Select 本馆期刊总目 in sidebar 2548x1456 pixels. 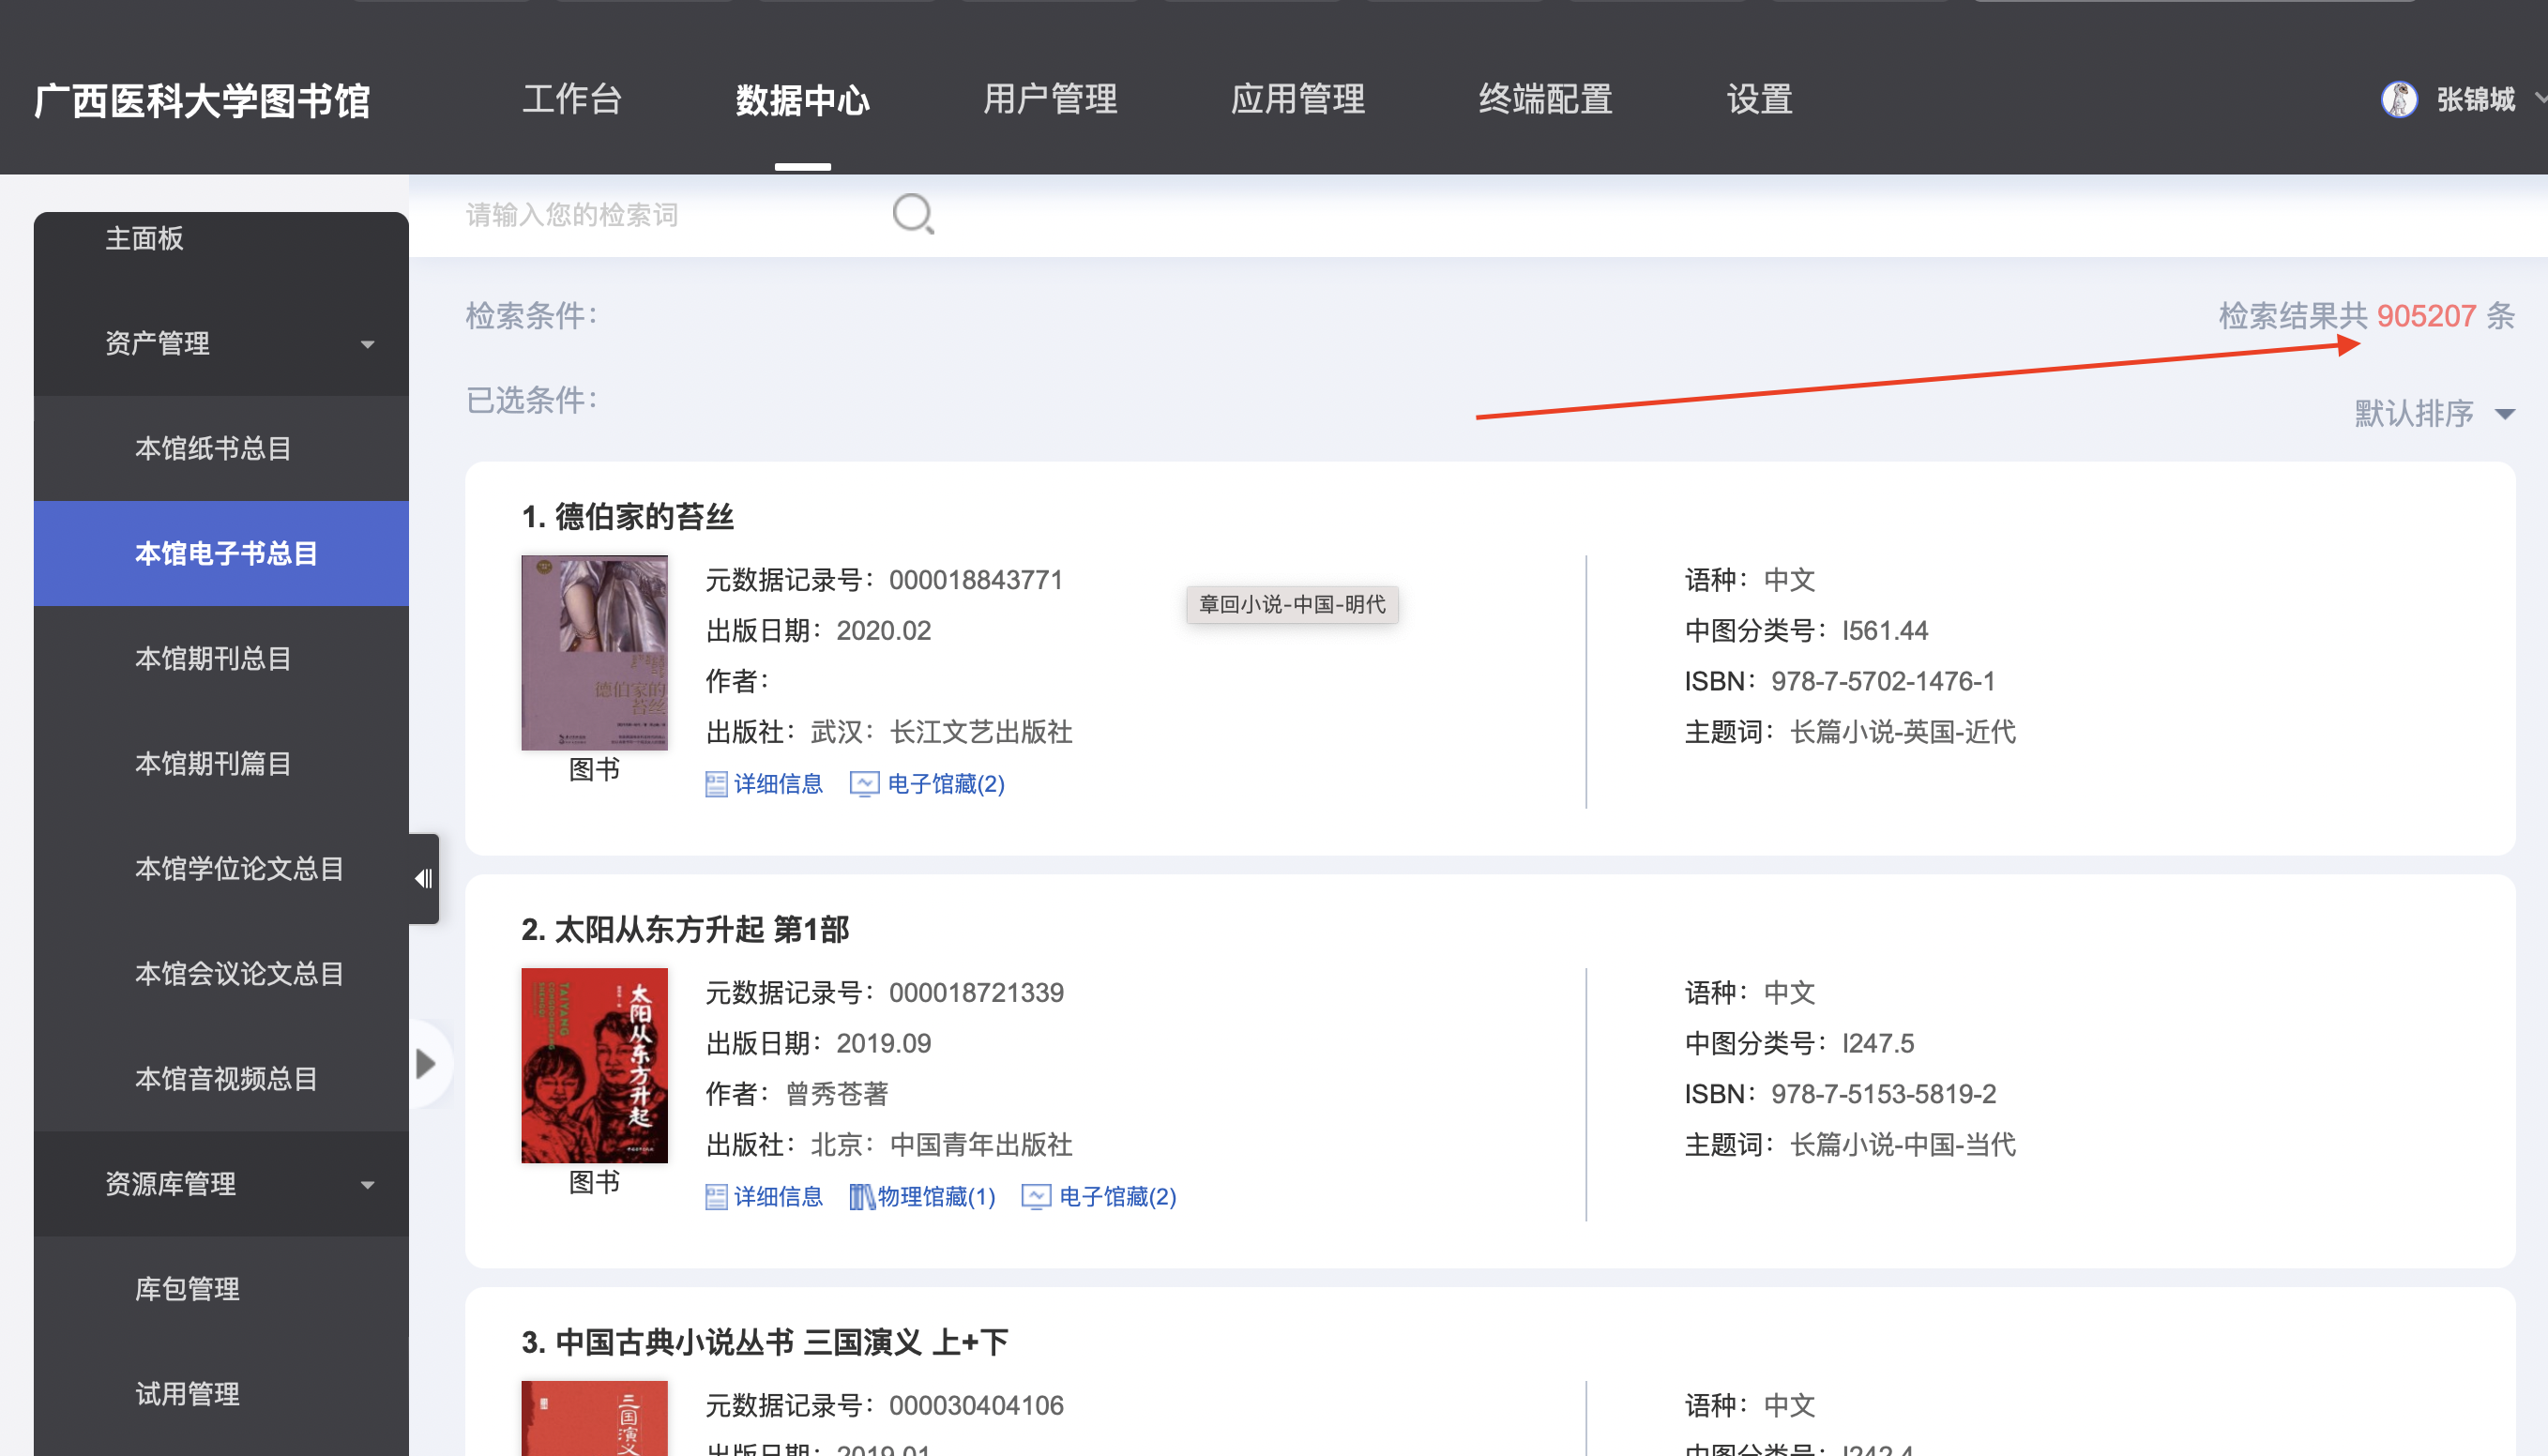pos(213,658)
